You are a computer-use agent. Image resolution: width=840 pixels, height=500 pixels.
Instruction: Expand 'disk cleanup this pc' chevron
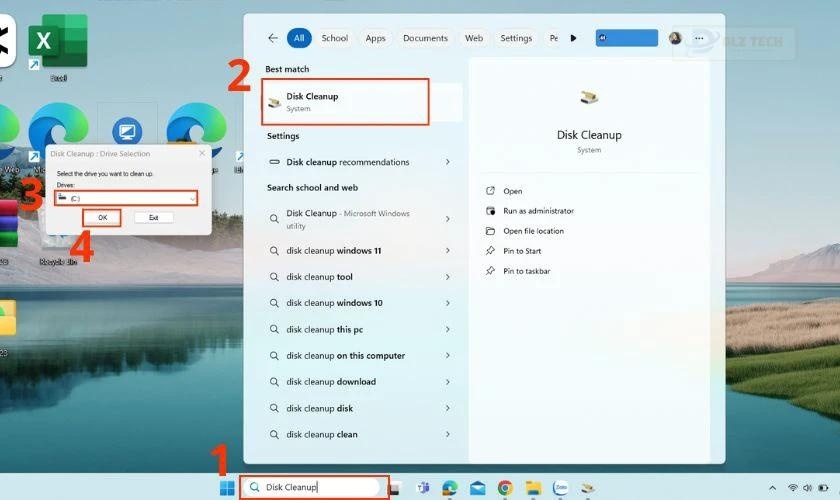[447, 330]
